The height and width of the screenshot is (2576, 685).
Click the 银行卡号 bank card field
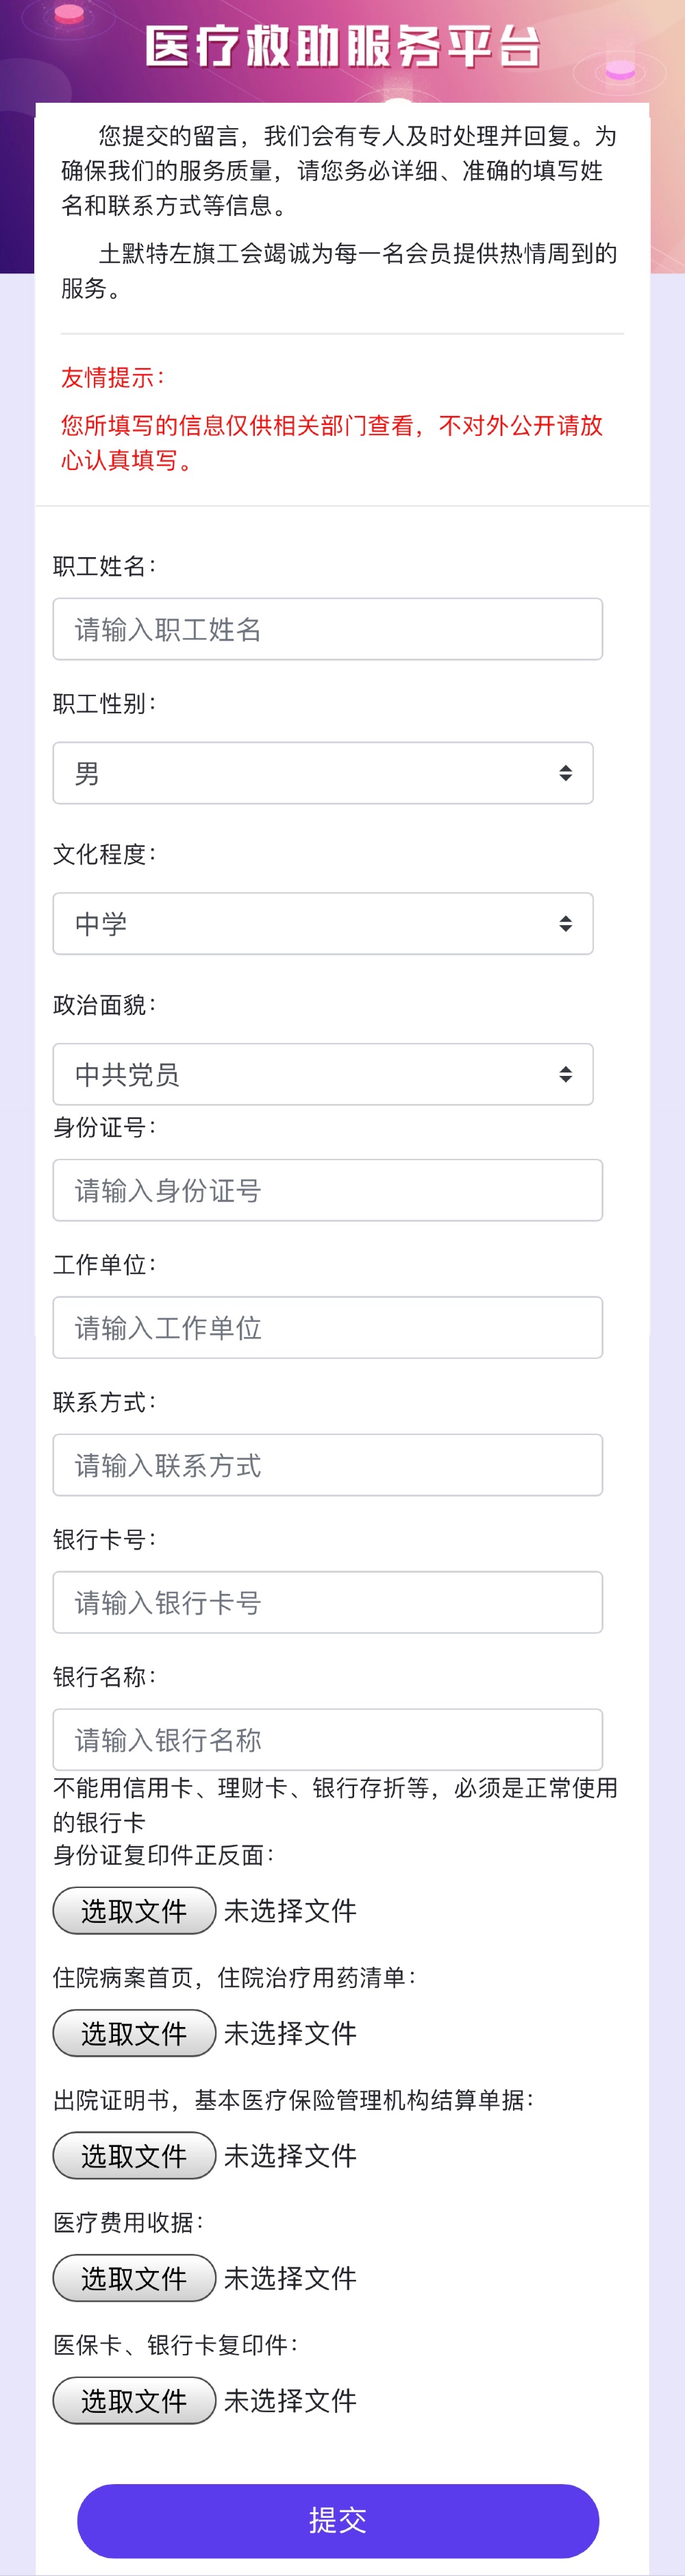coord(327,1602)
